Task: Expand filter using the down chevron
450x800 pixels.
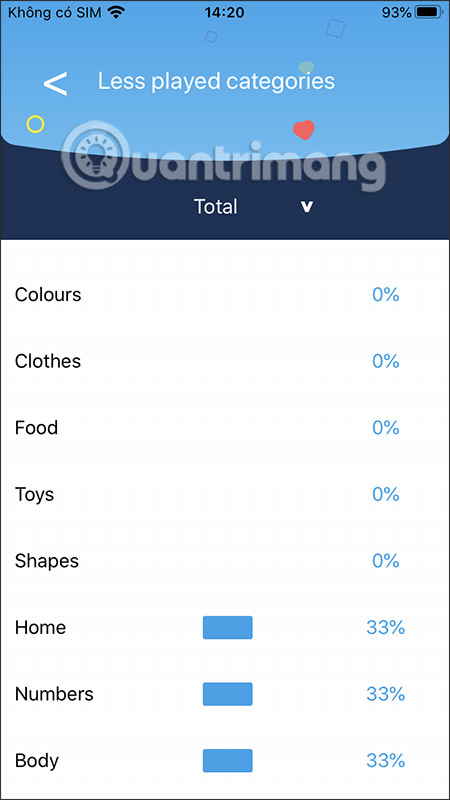Action: pyautogui.click(x=306, y=207)
